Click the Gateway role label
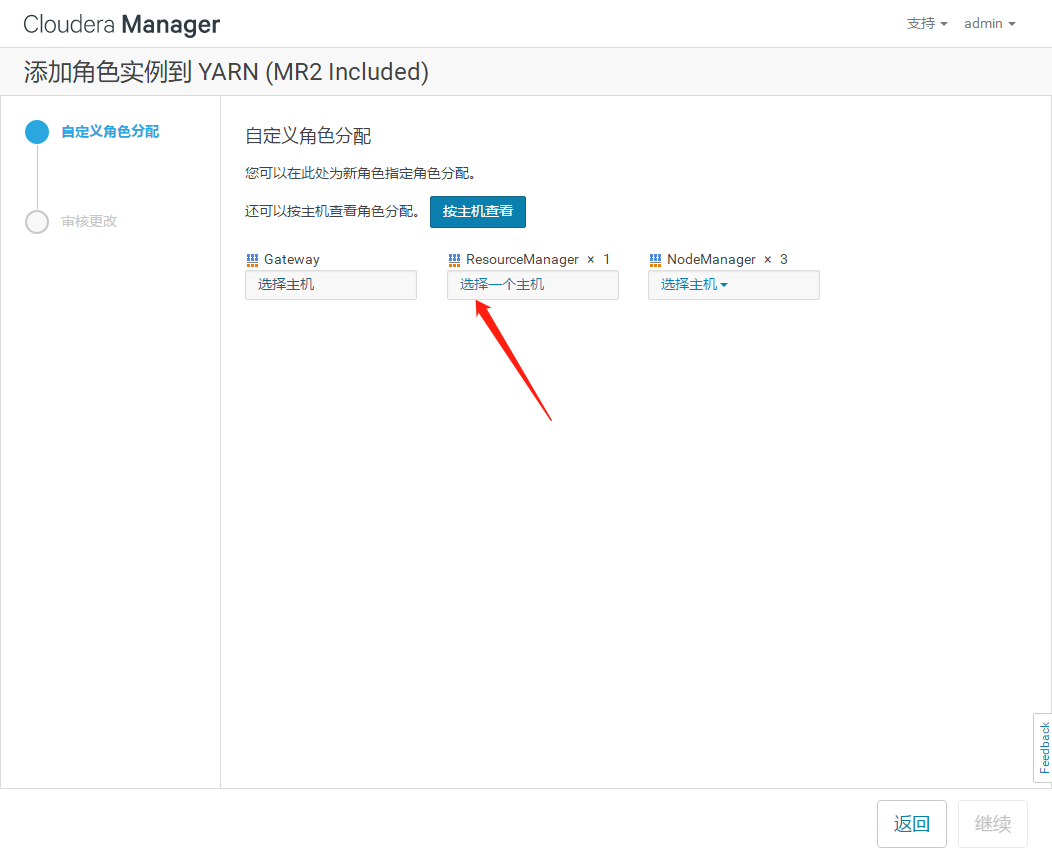 point(292,260)
